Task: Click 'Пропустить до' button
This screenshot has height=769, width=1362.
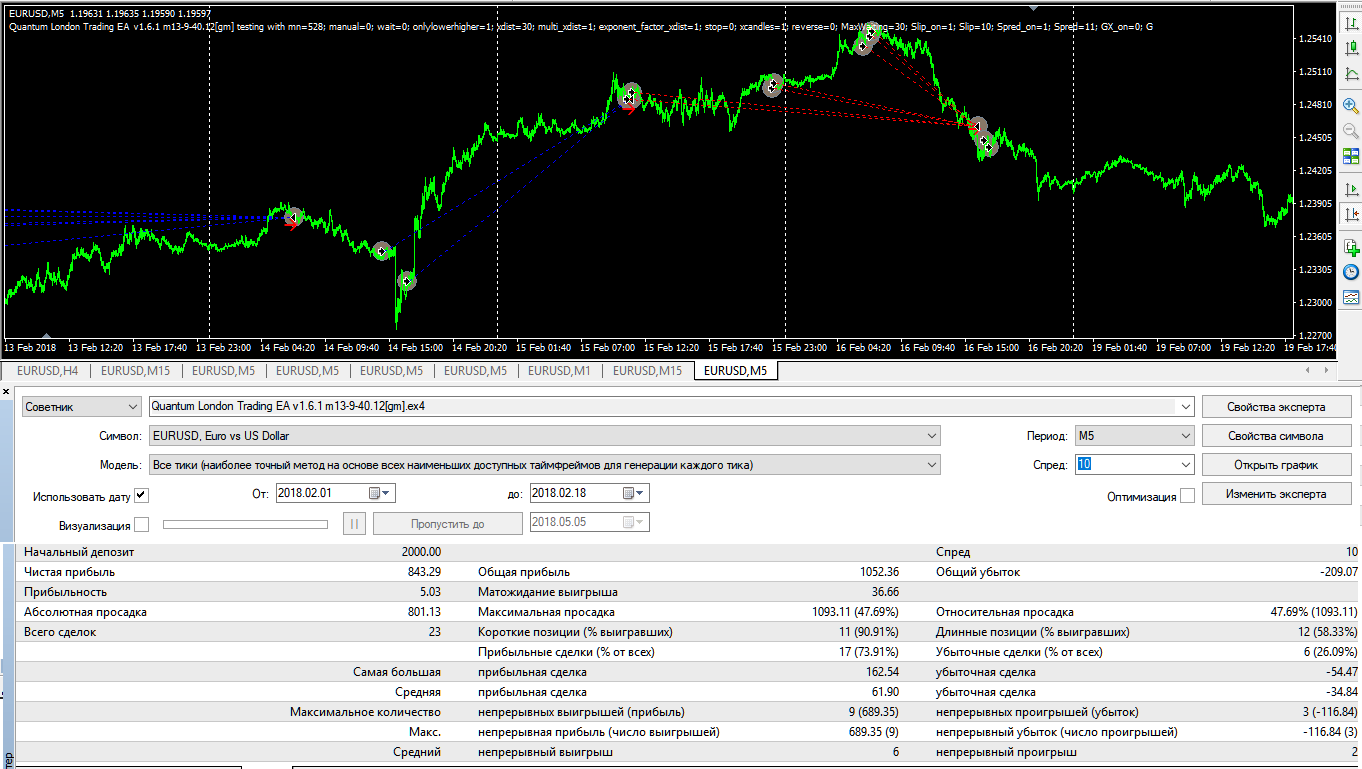Action: pyautogui.click(x=447, y=523)
